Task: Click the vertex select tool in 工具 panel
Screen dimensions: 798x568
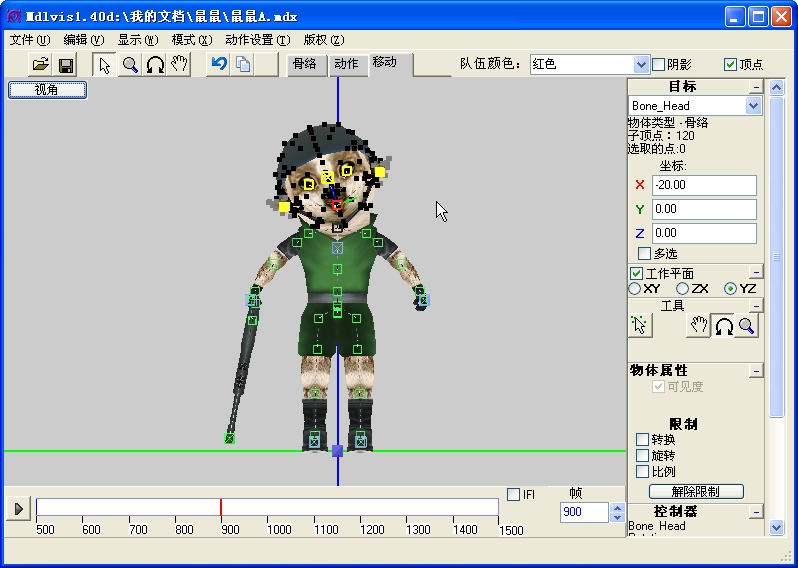Action: click(x=640, y=325)
